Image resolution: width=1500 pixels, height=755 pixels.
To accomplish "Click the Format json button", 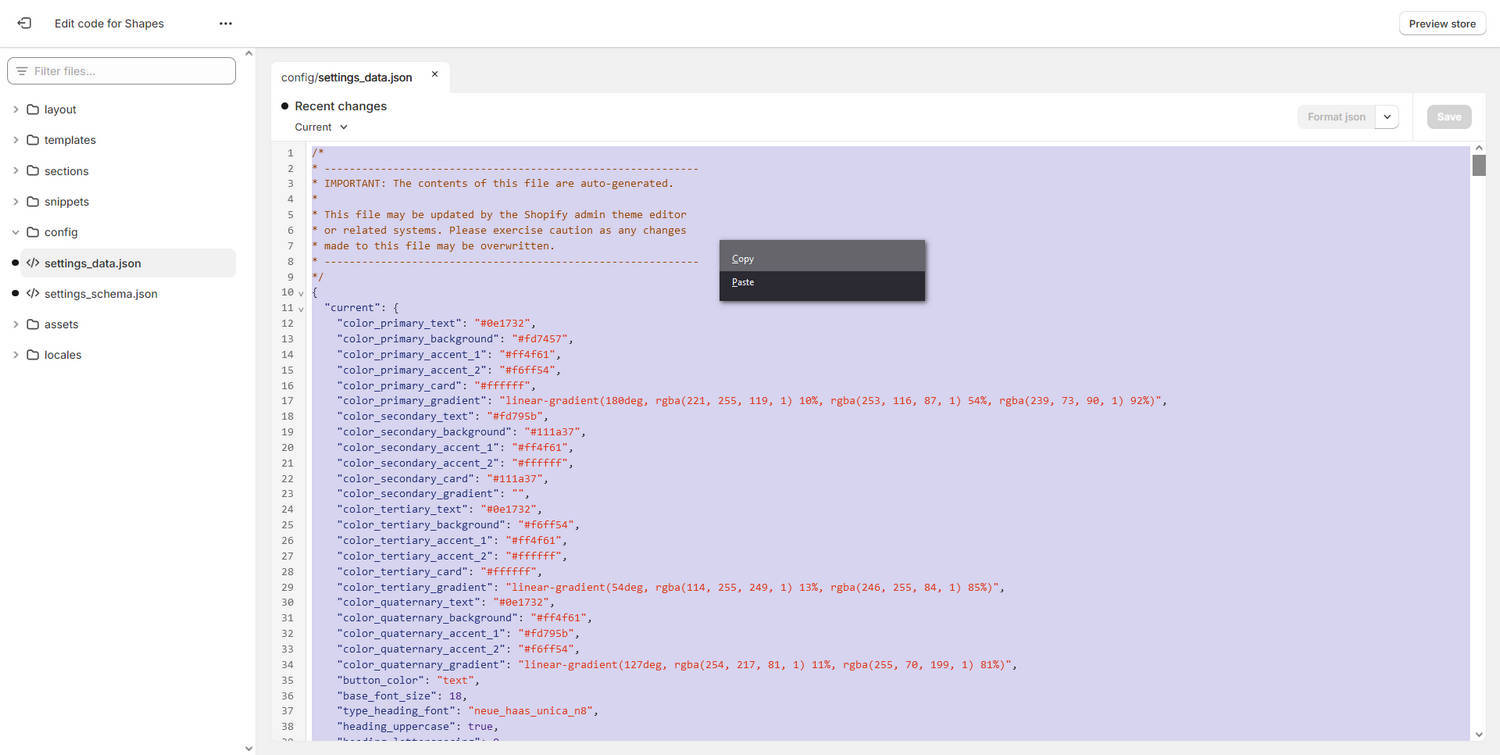I will (x=1336, y=117).
